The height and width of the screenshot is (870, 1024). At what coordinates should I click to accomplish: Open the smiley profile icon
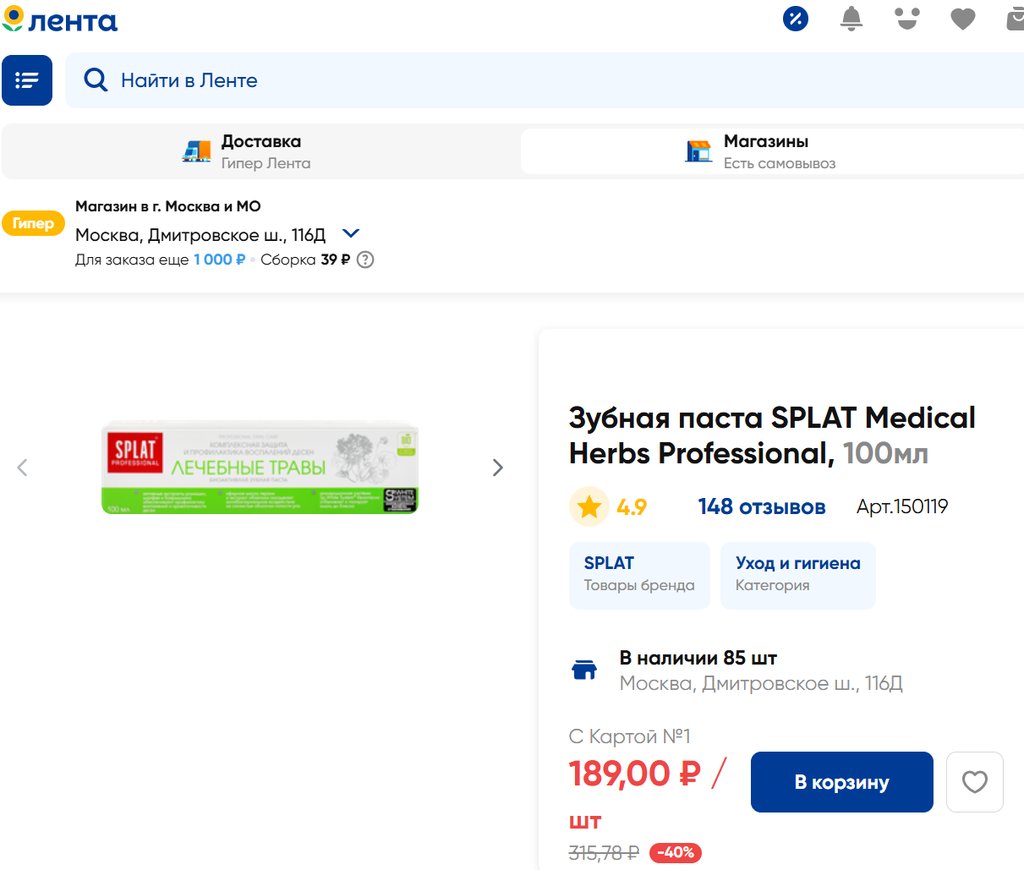[907, 18]
